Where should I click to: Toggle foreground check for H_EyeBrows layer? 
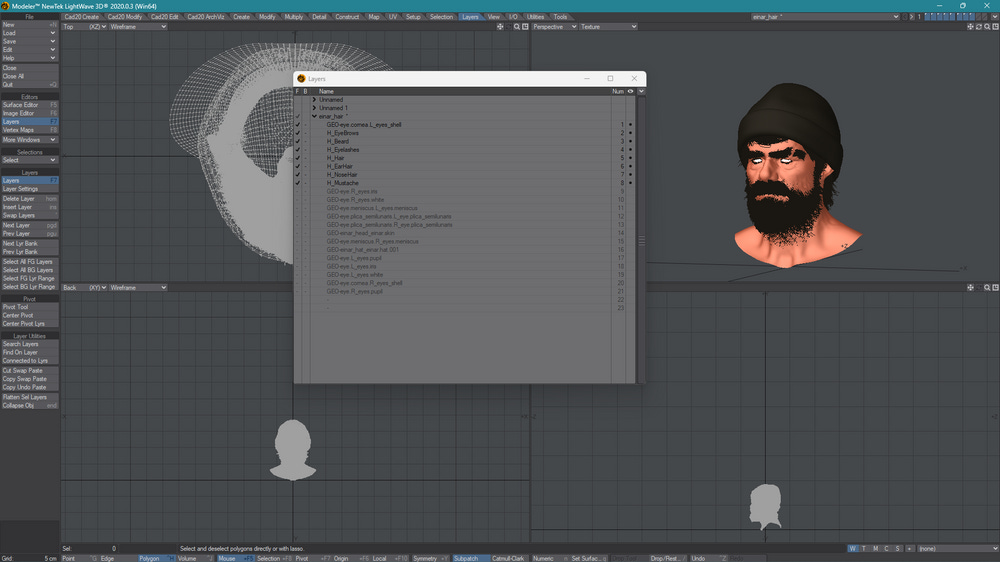point(297,133)
